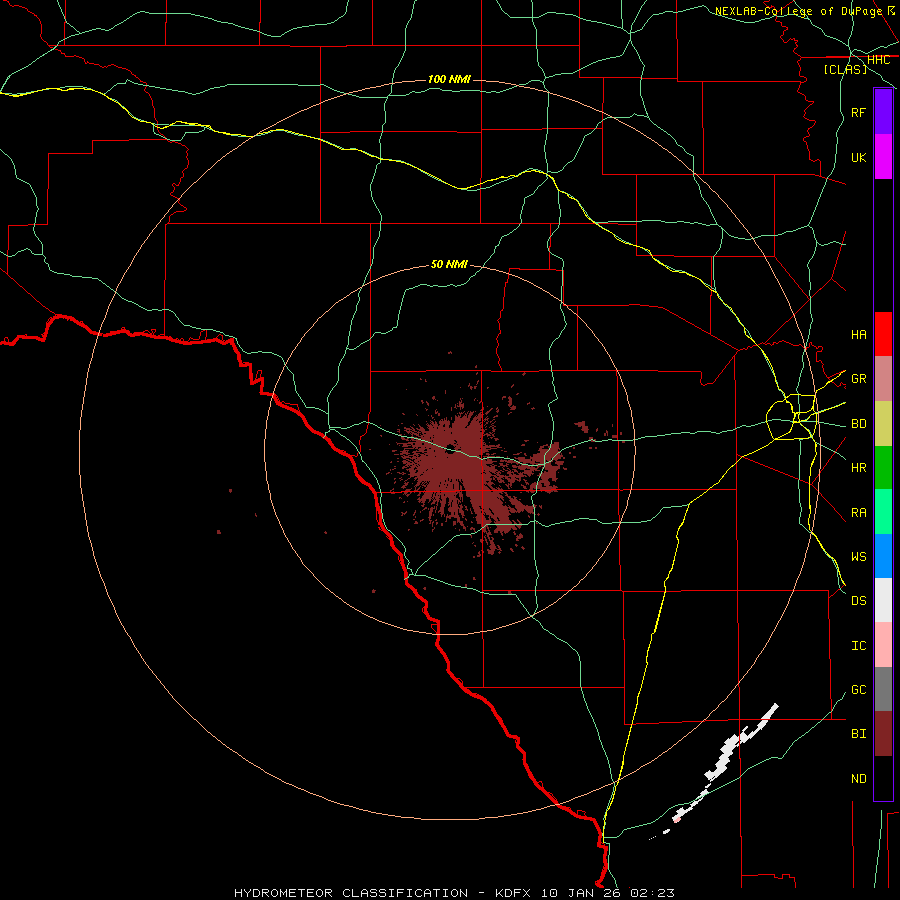Click the IC light pink legend swatch
The height and width of the screenshot is (900, 900).
coord(883,645)
